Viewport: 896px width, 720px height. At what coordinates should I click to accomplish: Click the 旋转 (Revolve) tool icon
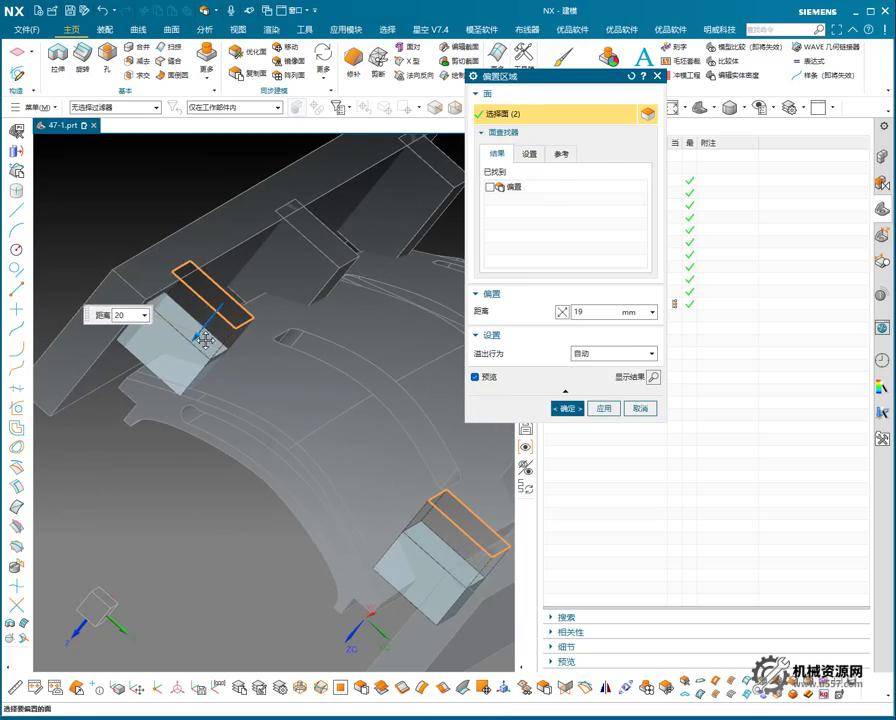[83, 54]
